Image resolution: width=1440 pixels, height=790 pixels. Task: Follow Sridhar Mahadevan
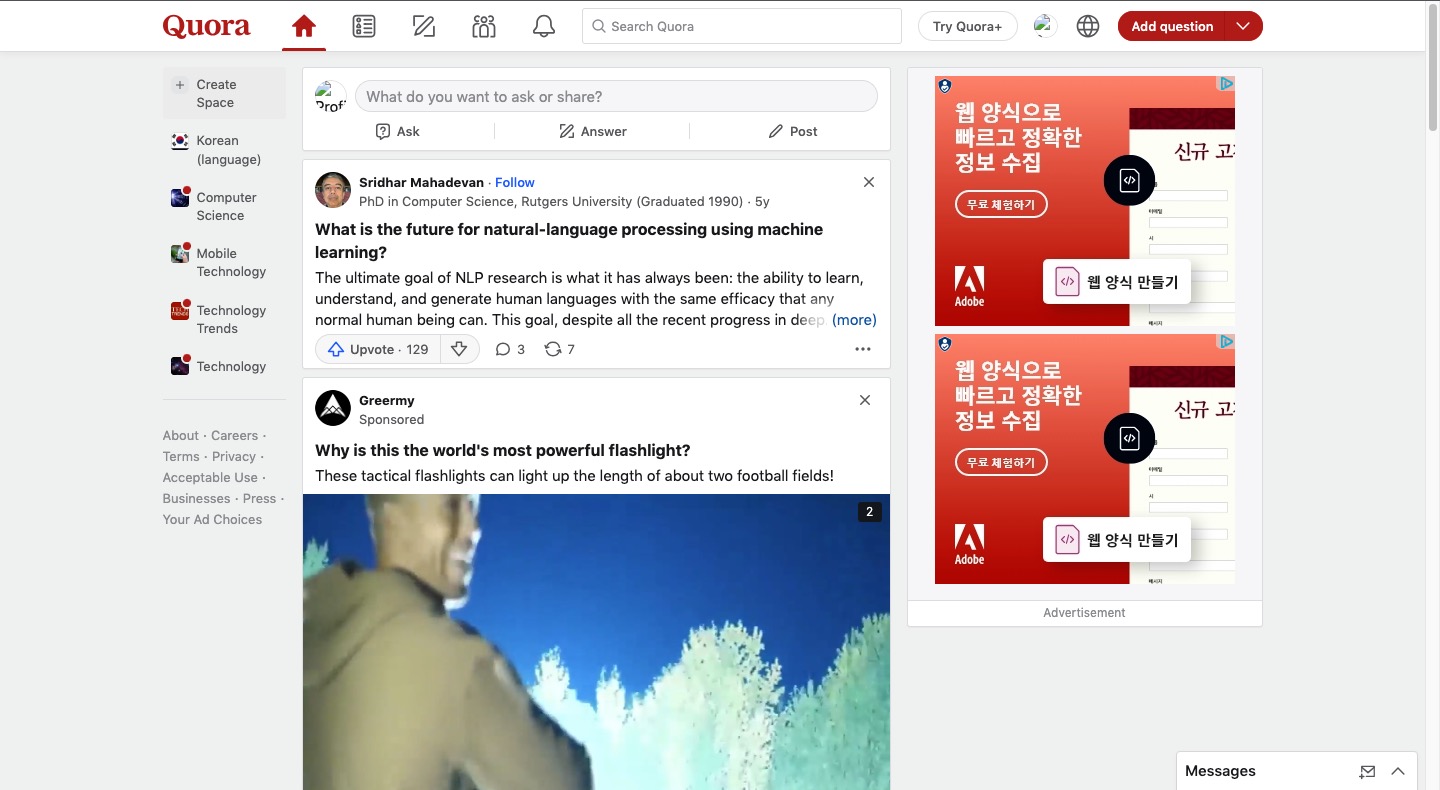[515, 182]
